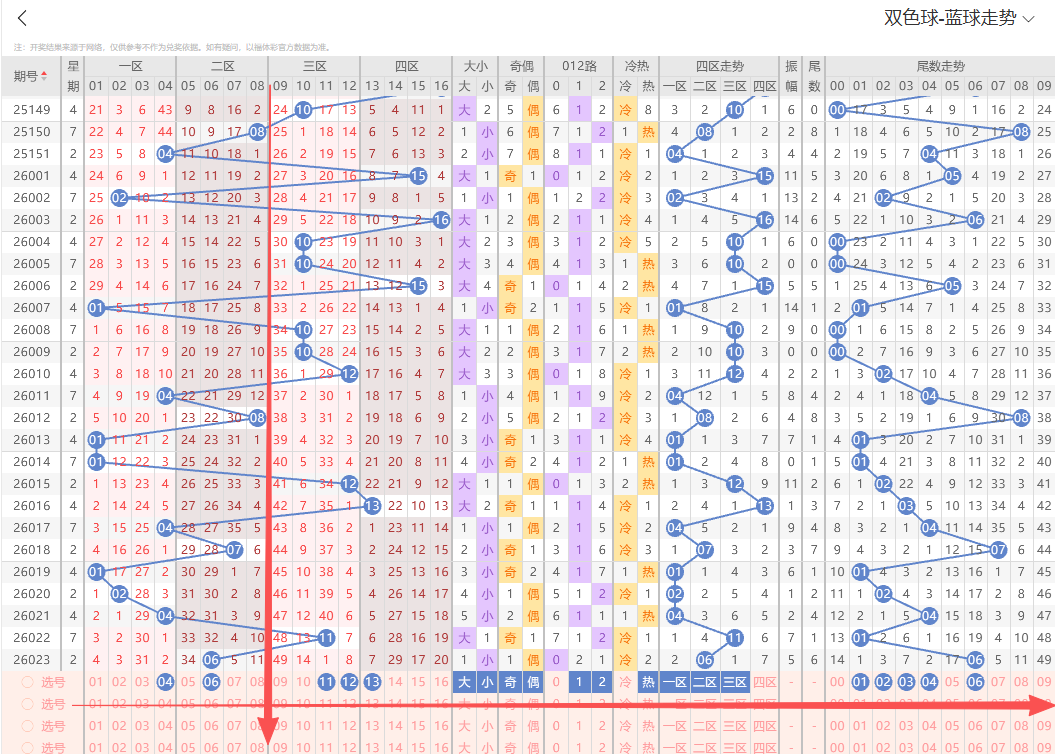Deselect blue ball 11 in first 选号 row
Screen dimensions: 1055x754
click(x=326, y=682)
